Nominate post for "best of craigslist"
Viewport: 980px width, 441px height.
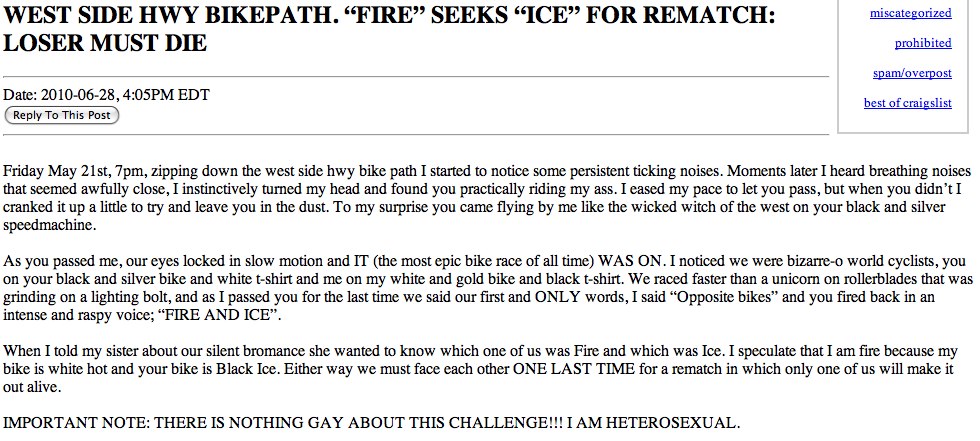coord(907,103)
